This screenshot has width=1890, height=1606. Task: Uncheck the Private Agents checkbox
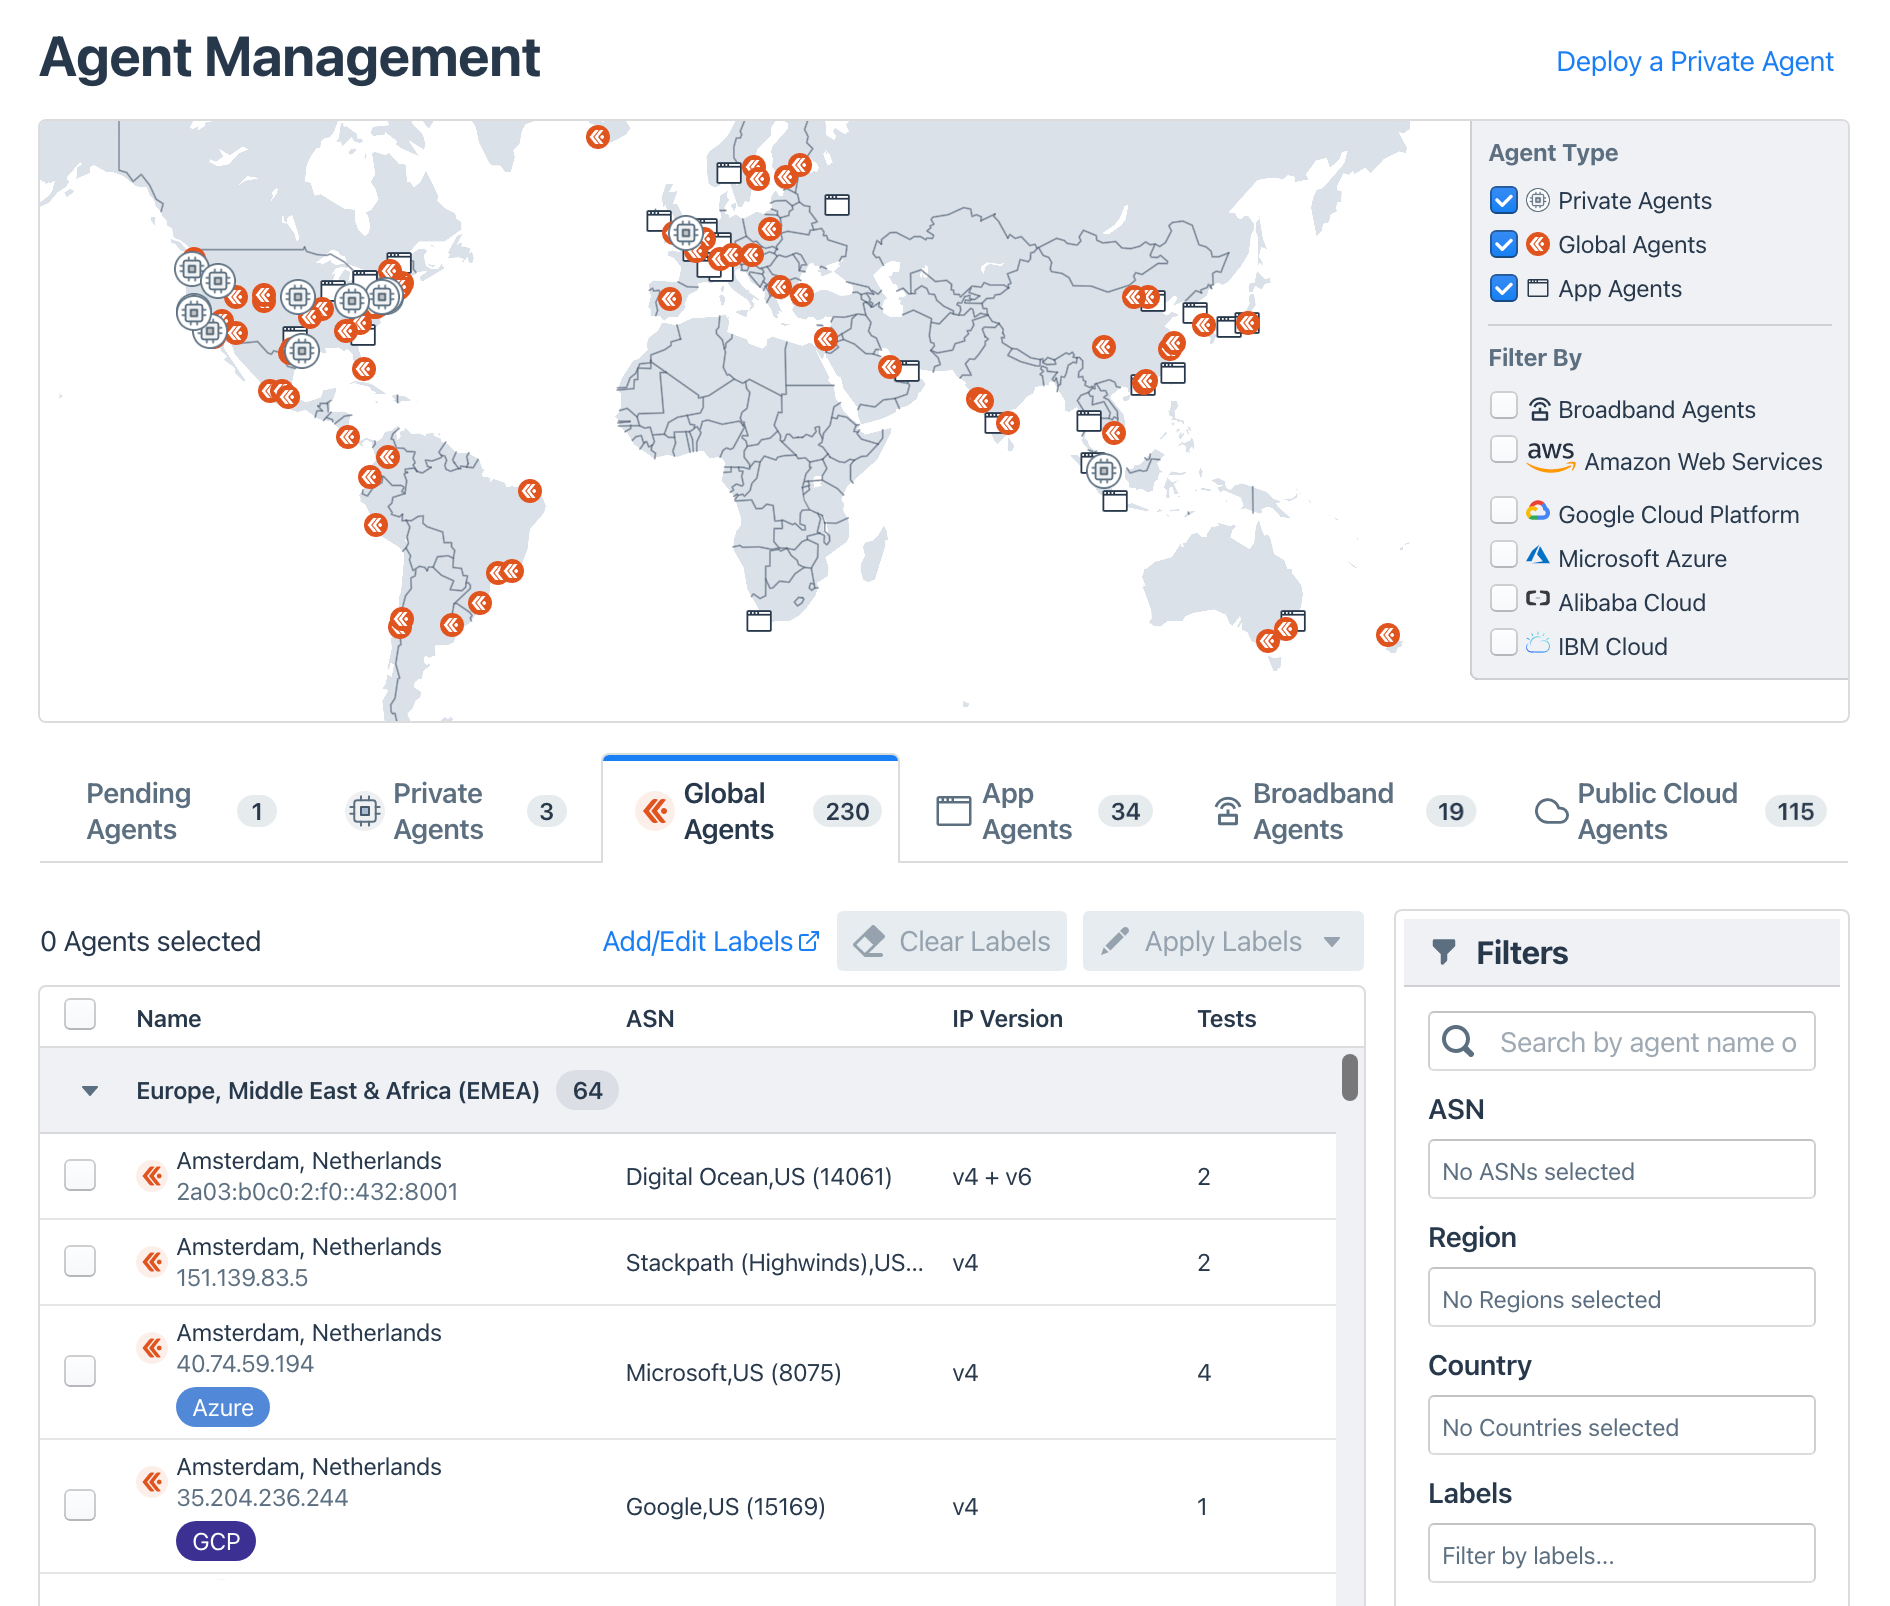pos(1504,200)
